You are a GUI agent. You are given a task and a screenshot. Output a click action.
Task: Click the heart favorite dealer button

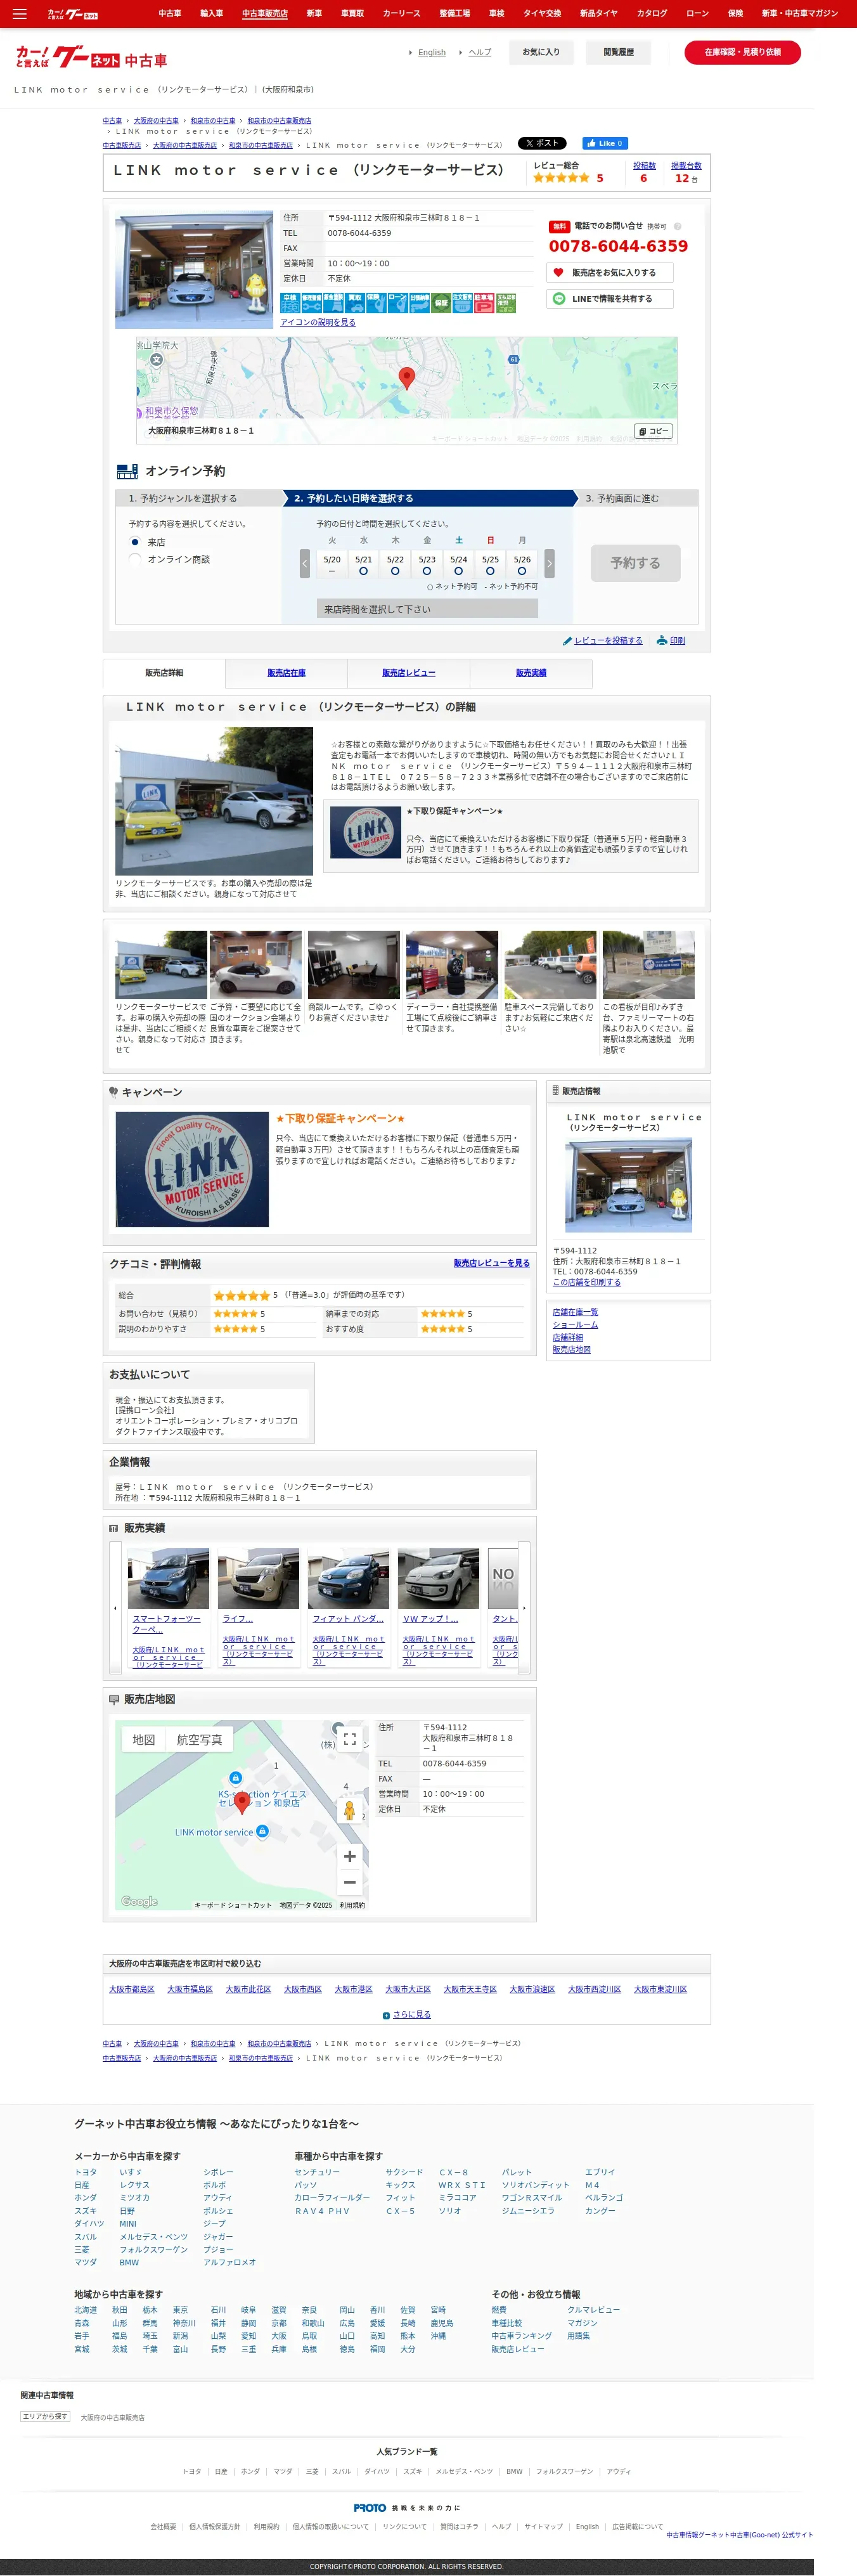(x=609, y=272)
